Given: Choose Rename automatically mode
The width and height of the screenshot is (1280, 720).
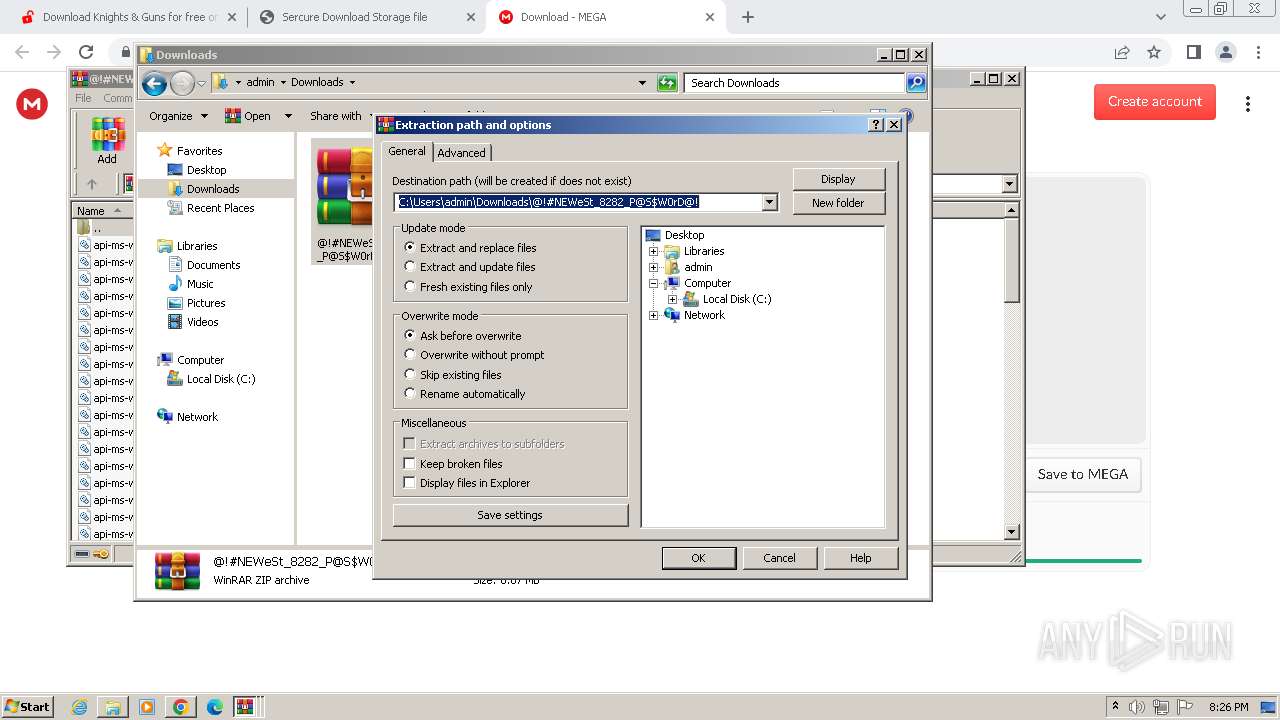Looking at the screenshot, I should tap(465, 394).
